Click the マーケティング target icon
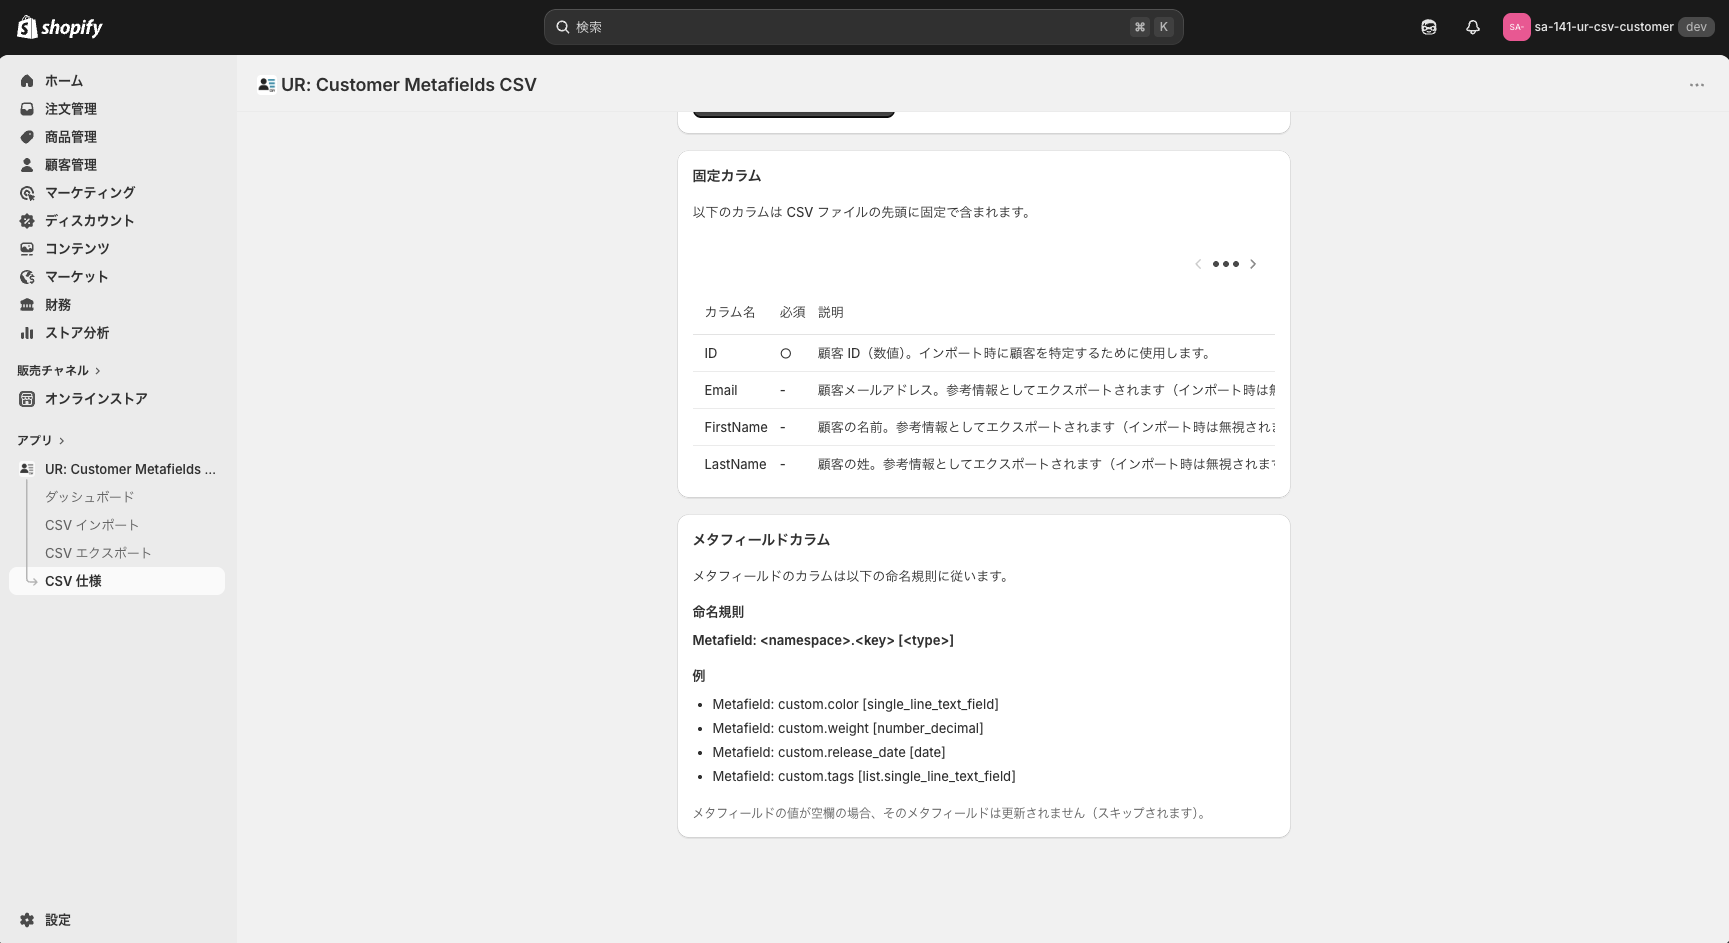1729x943 pixels. point(27,193)
